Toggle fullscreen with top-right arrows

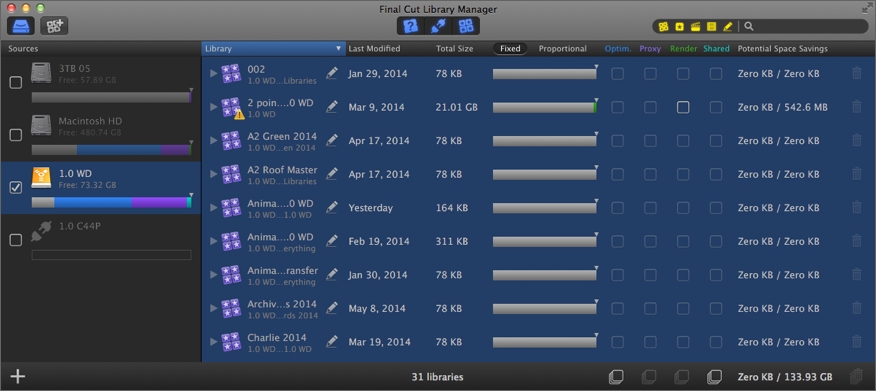(867, 8)
